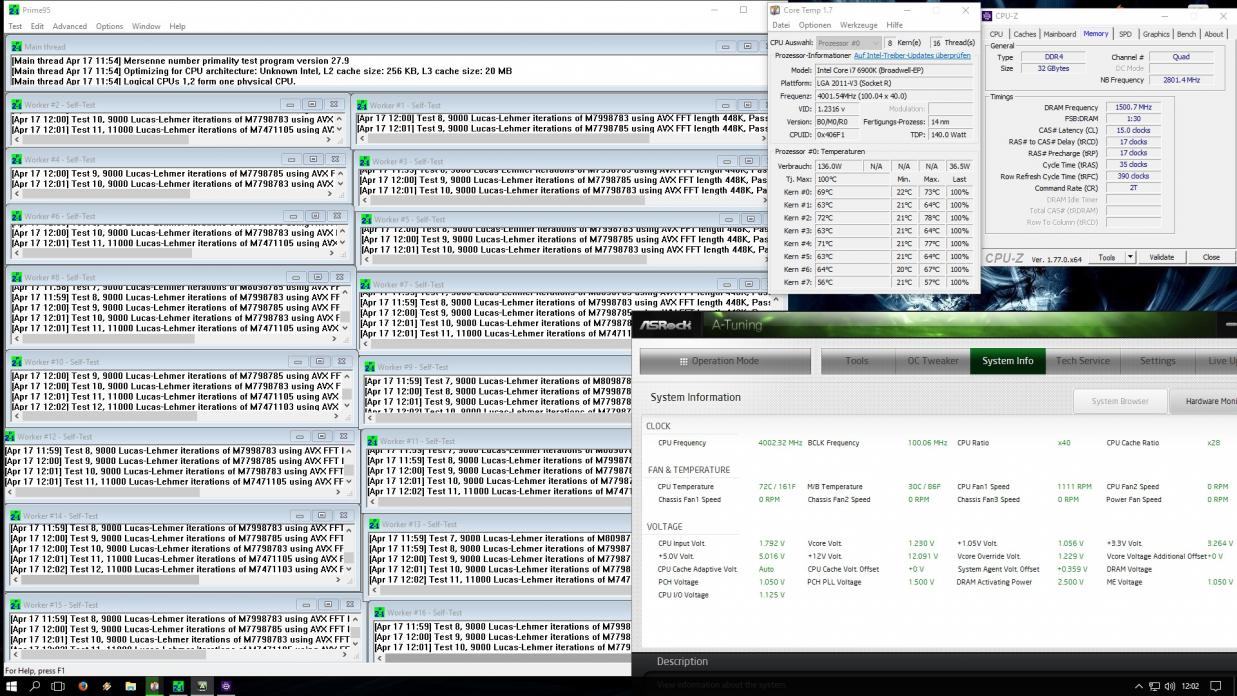Click the Worker #12 window icon
Screen dimensions: 1237x696
point(10,436)
